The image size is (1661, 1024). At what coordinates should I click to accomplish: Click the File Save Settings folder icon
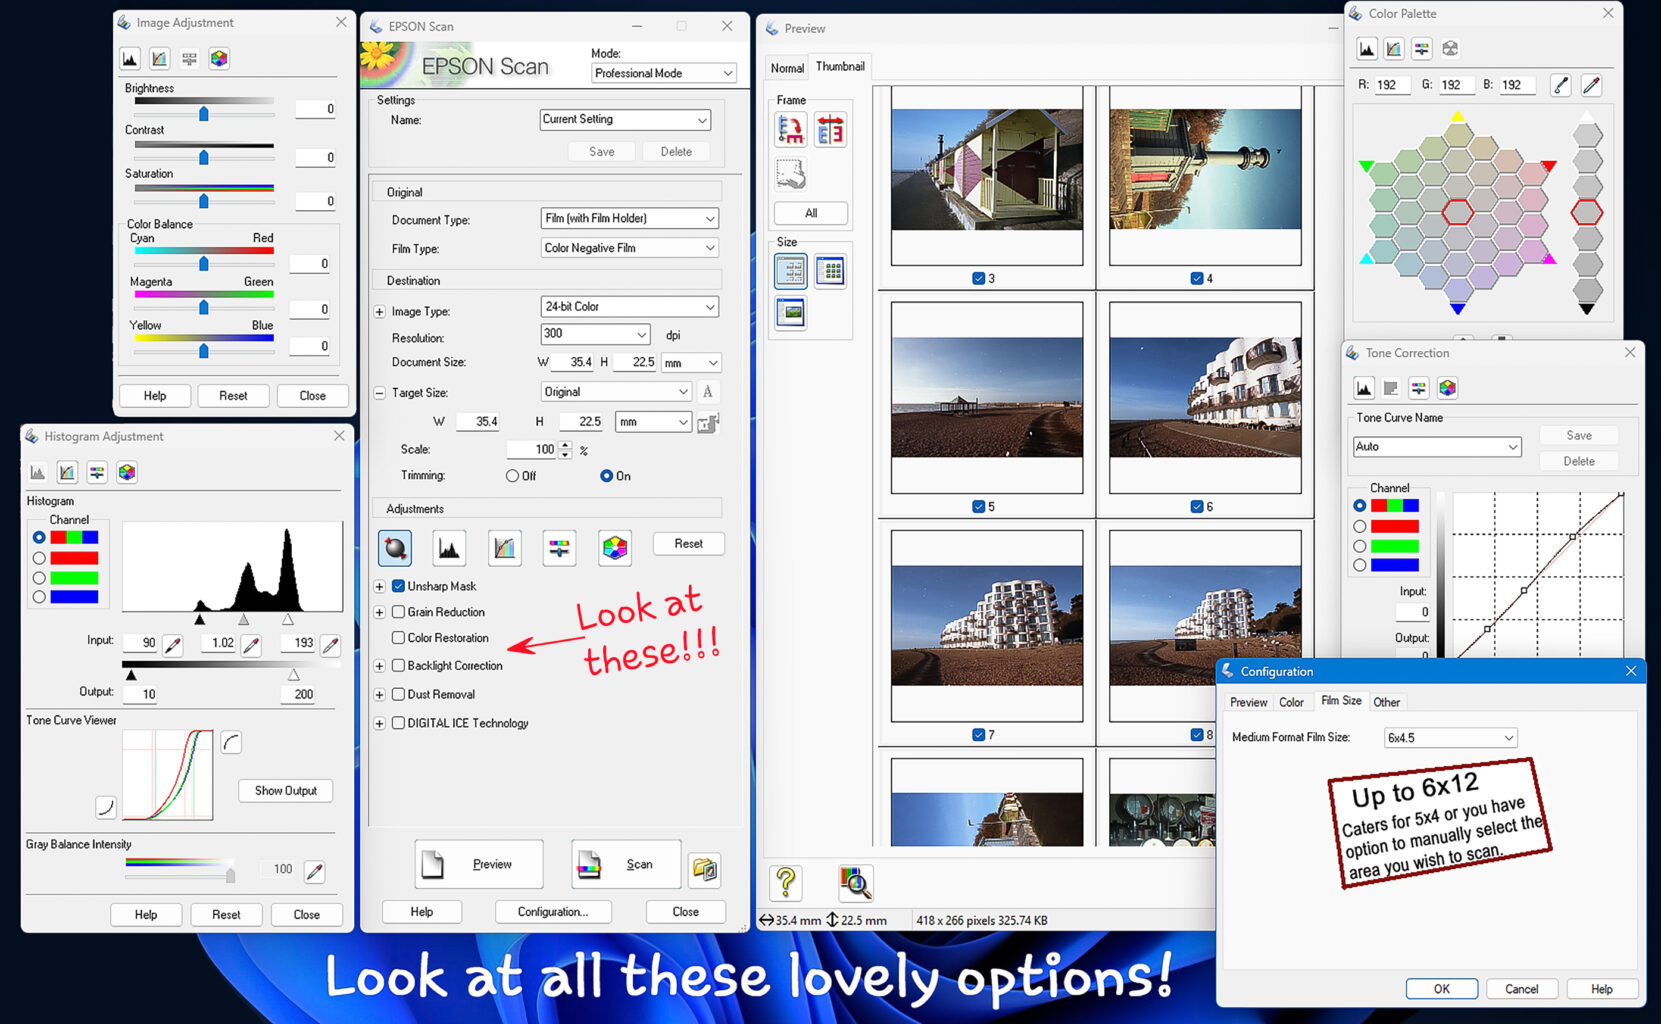(x=705, y=869)
